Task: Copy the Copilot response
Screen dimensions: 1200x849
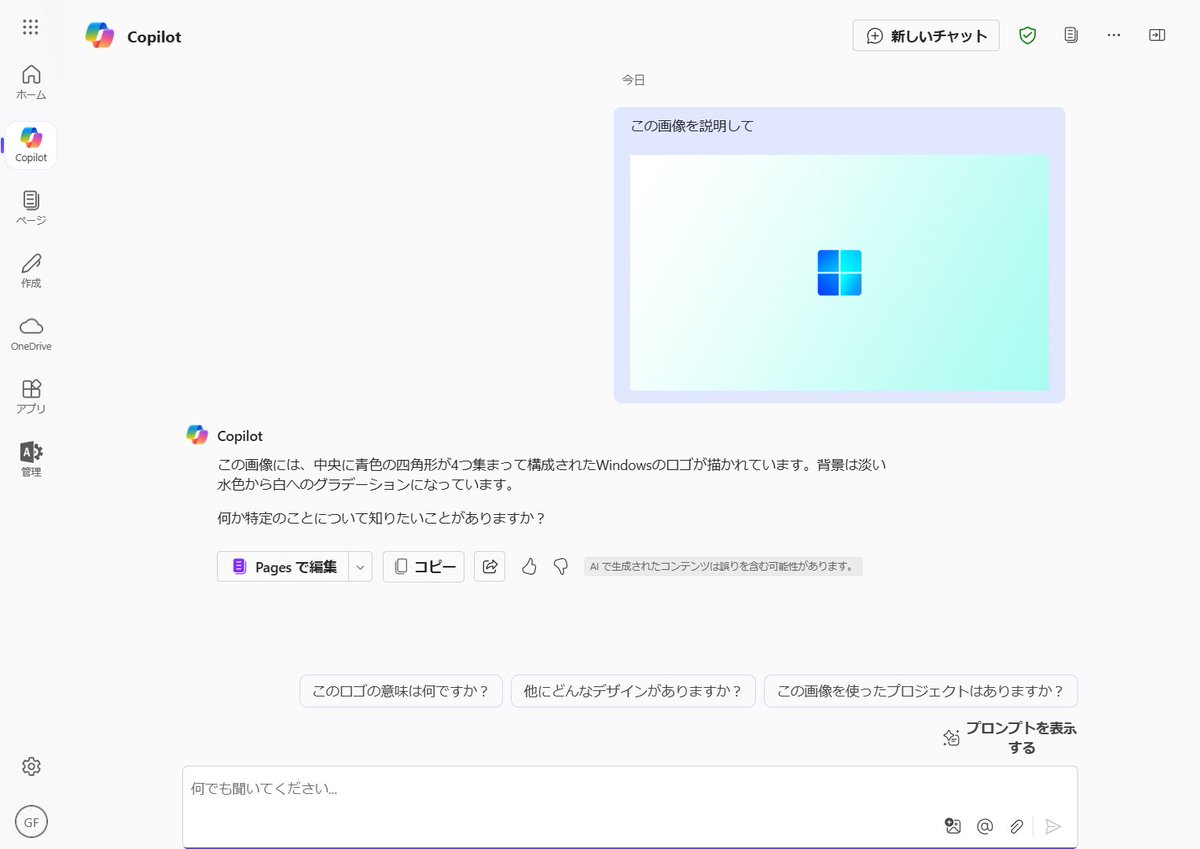Action: [x=423, y=566]
